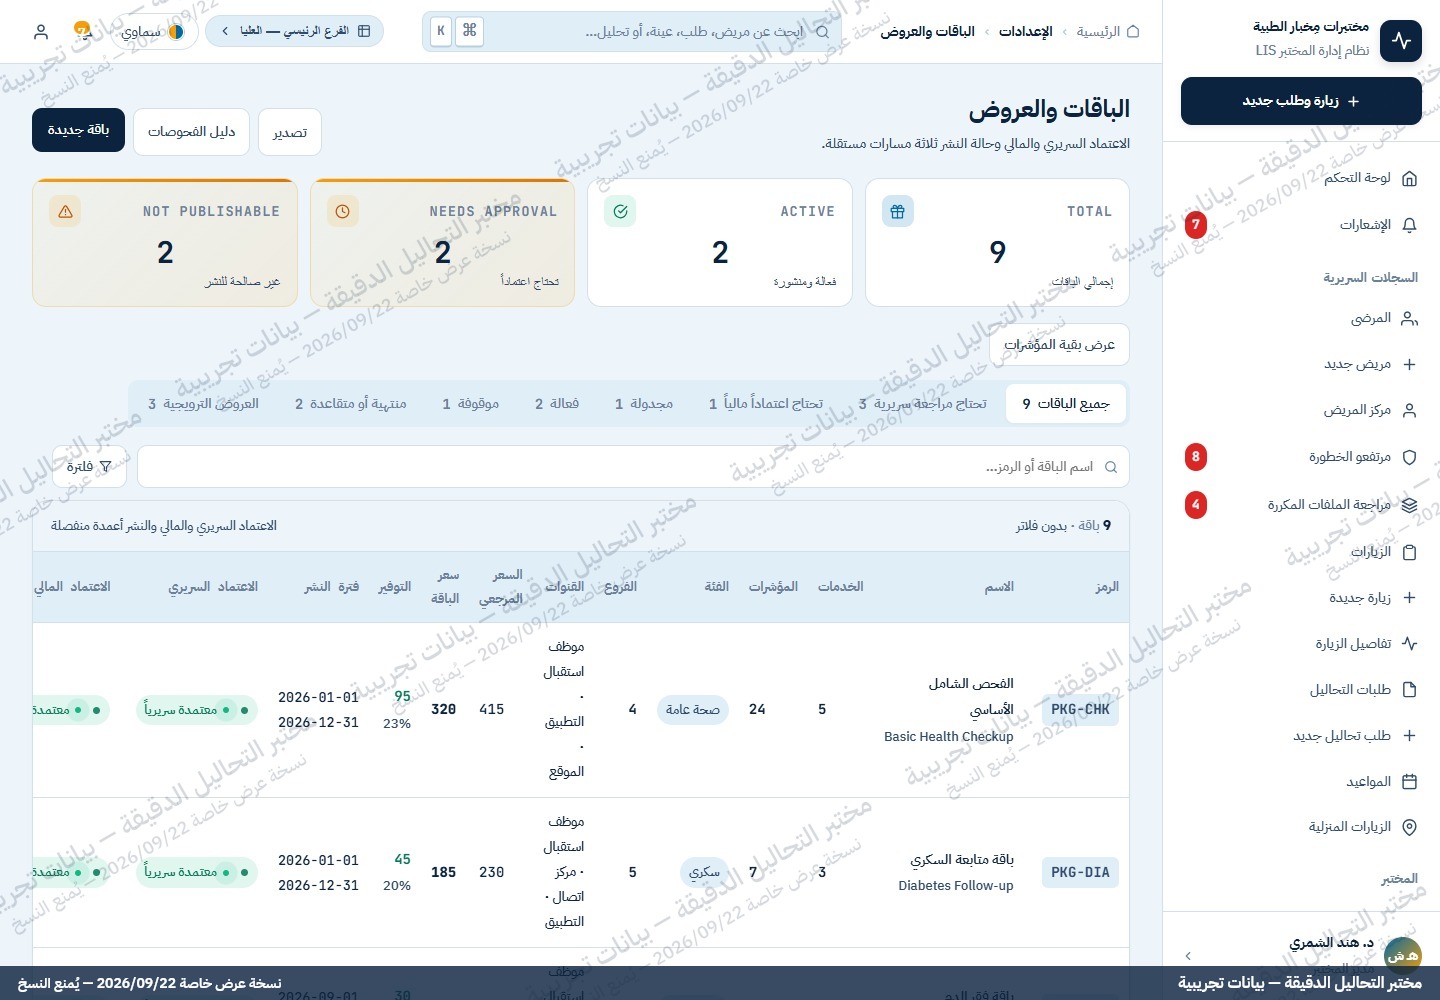Click the تصدير export button
Image resolution: width=1440 pixels, height=1000 pixels.
(x=290, y=132)
